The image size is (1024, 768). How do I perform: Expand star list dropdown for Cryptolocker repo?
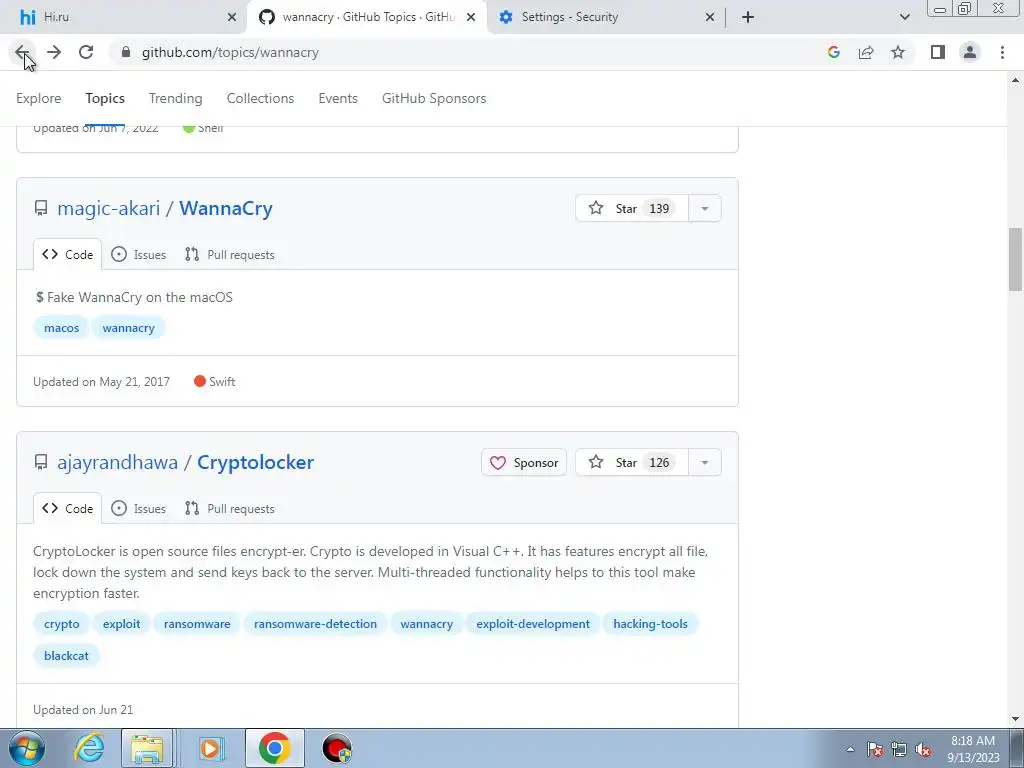pos(705,462)
